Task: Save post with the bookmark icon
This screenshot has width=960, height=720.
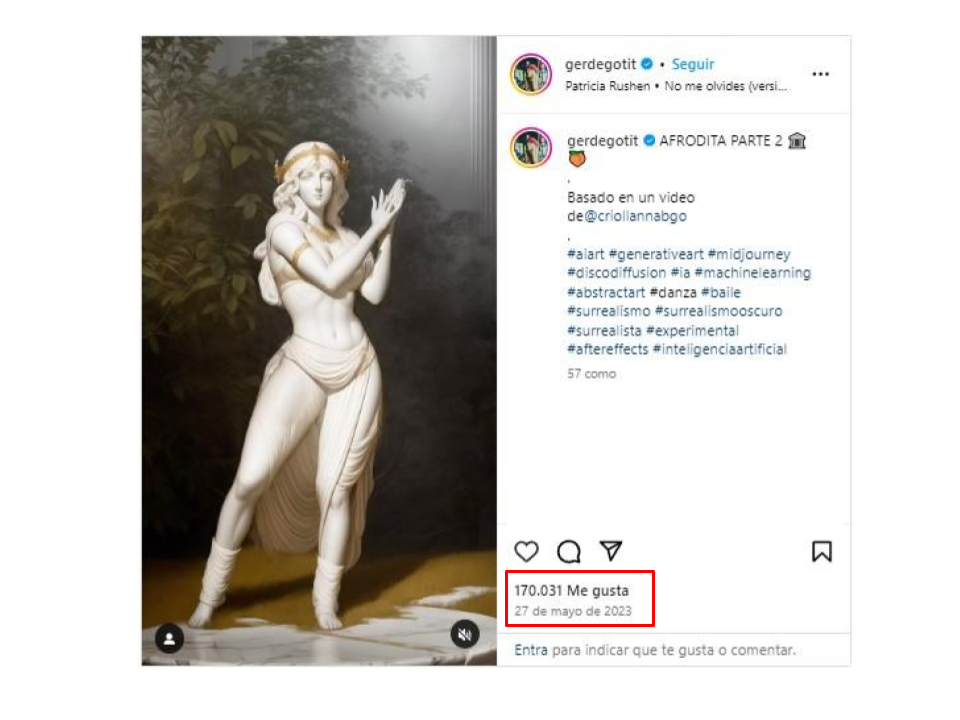Action: coord(822,551)
